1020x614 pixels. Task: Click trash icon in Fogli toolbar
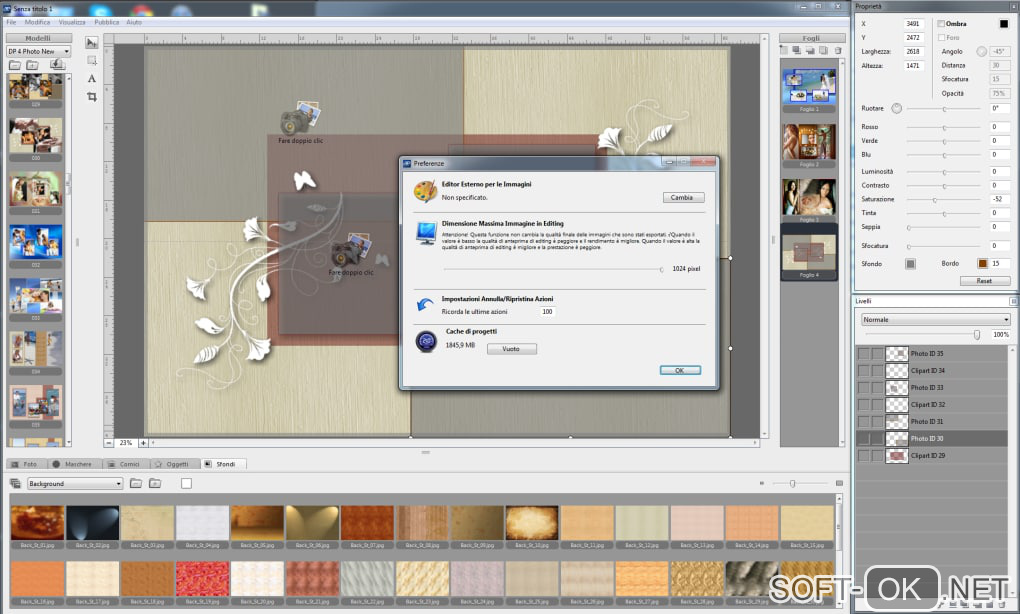pyautogui.click(x=838, y=50)
